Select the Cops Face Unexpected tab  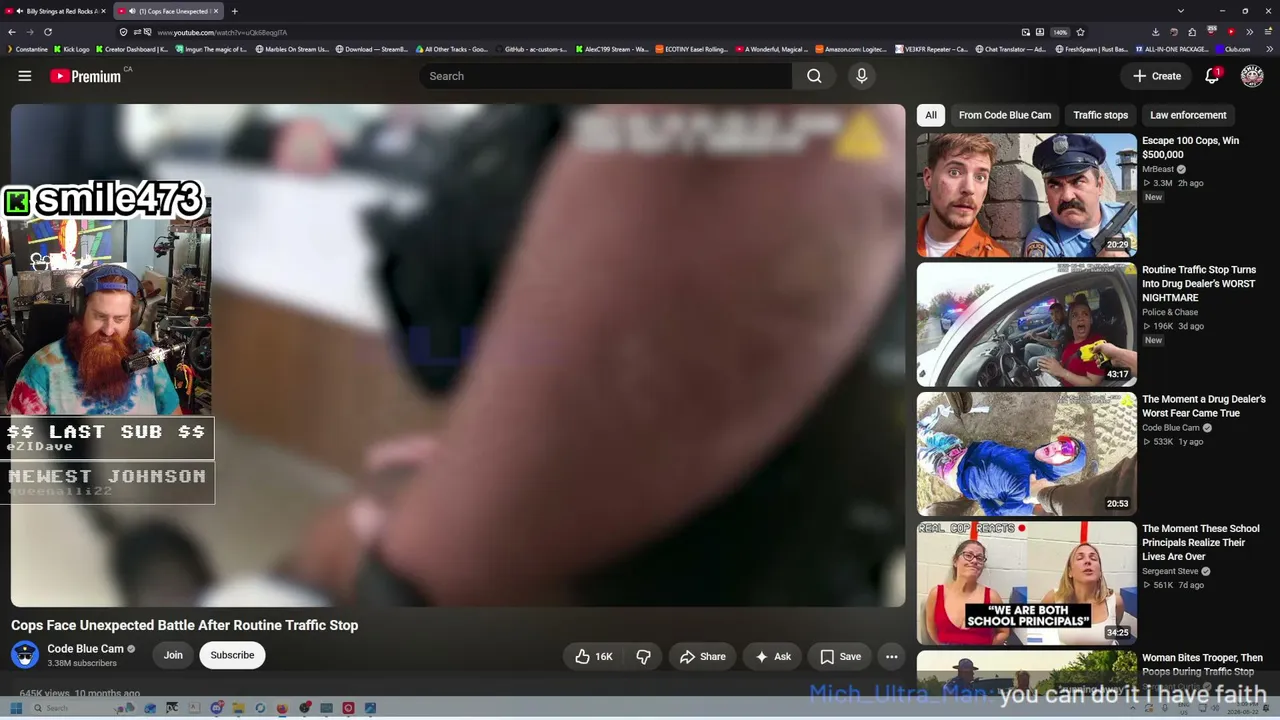point(168,11)
